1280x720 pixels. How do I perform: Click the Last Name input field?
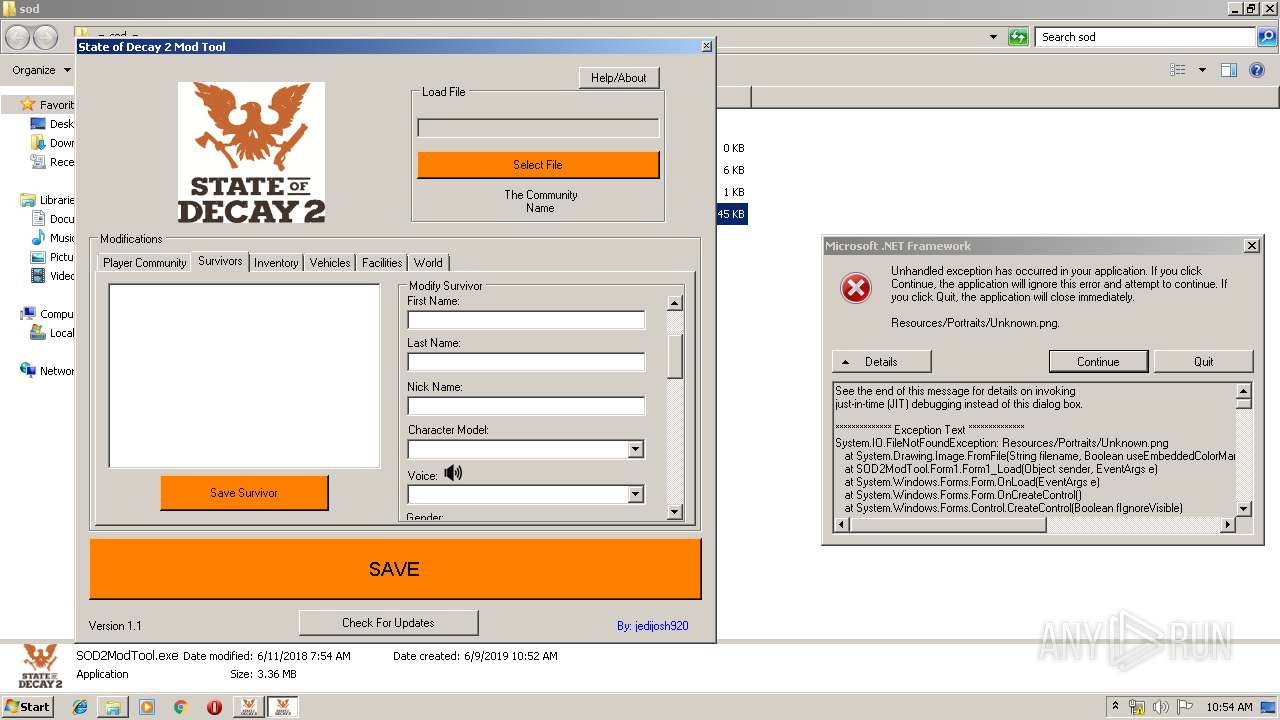[526, 362]
